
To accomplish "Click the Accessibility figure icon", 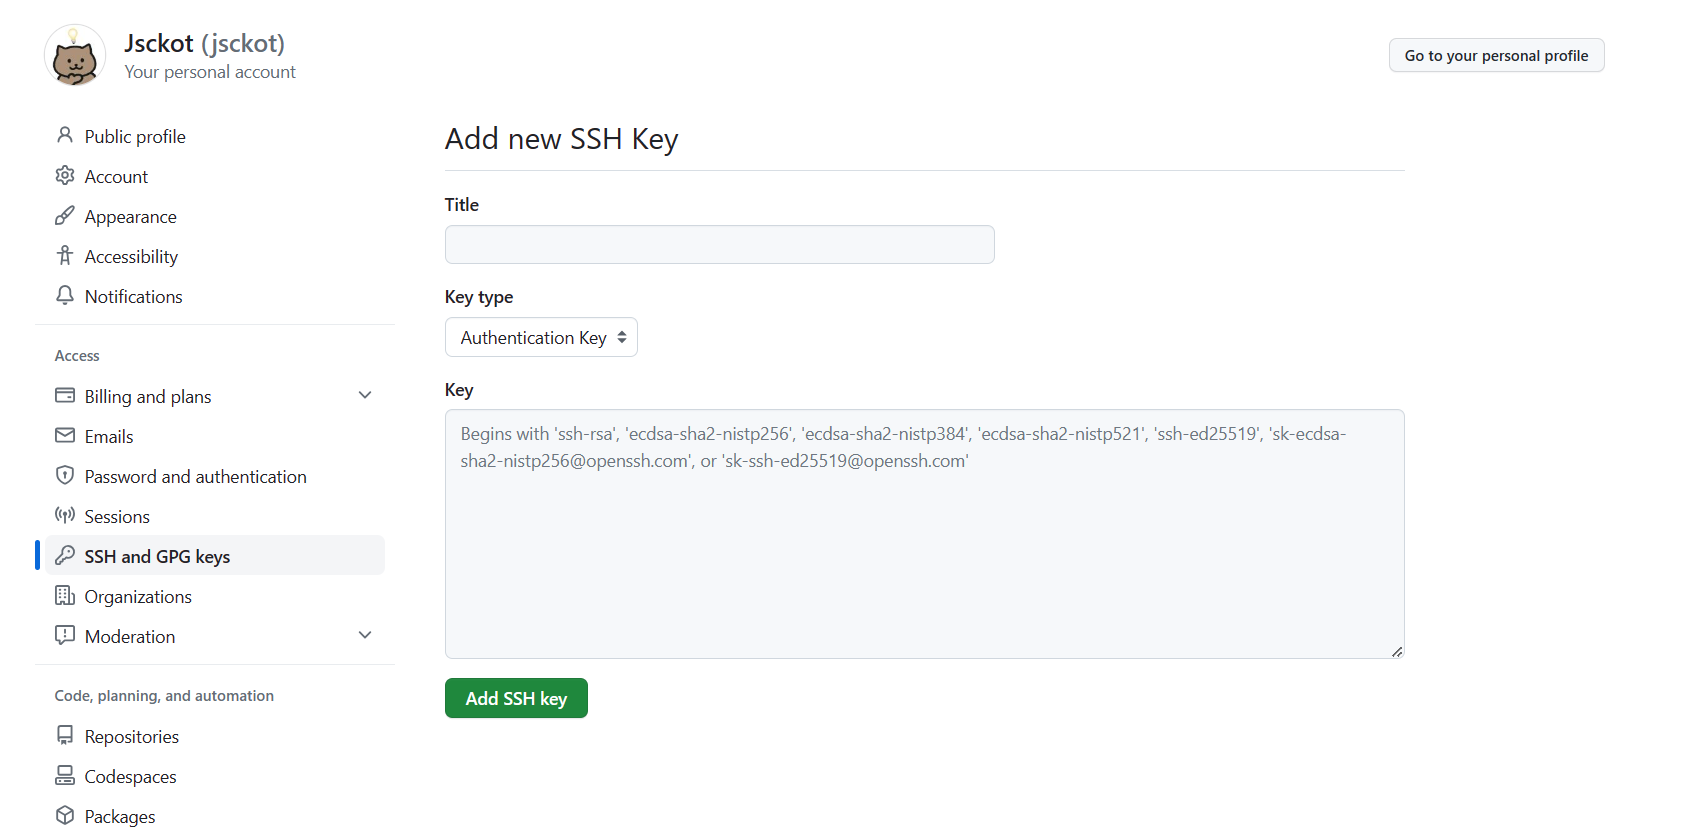I will pos(65,255).
